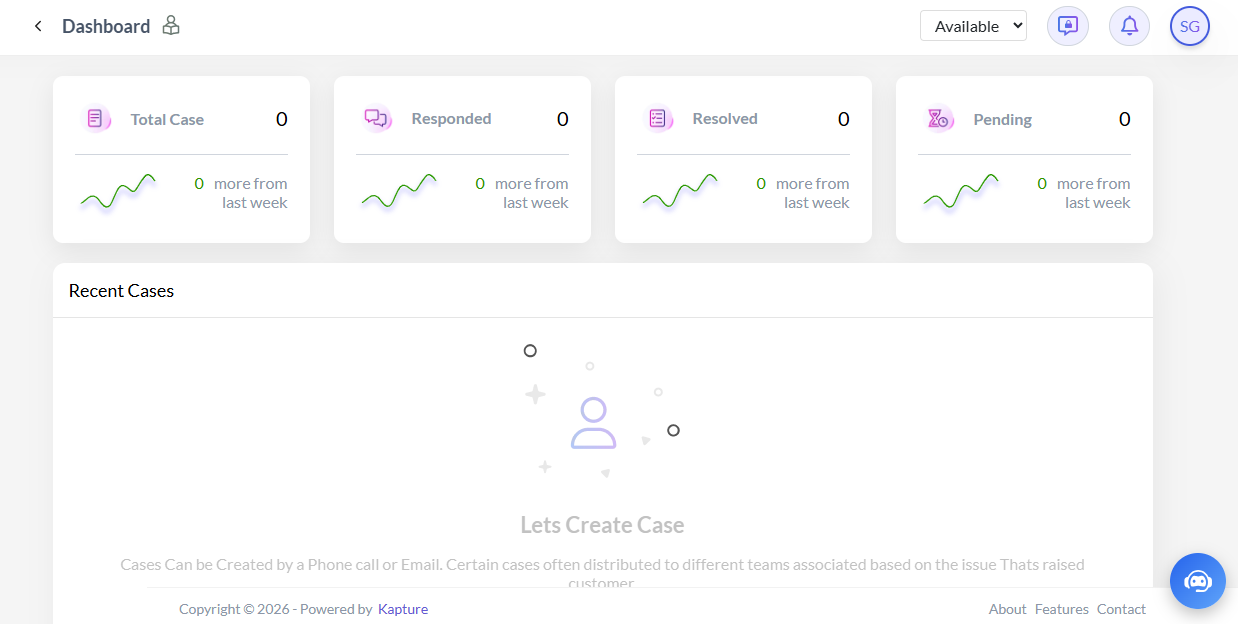Click the Recent Cases heading
This screenshot has height=624, width=1238.
point(121,291)
